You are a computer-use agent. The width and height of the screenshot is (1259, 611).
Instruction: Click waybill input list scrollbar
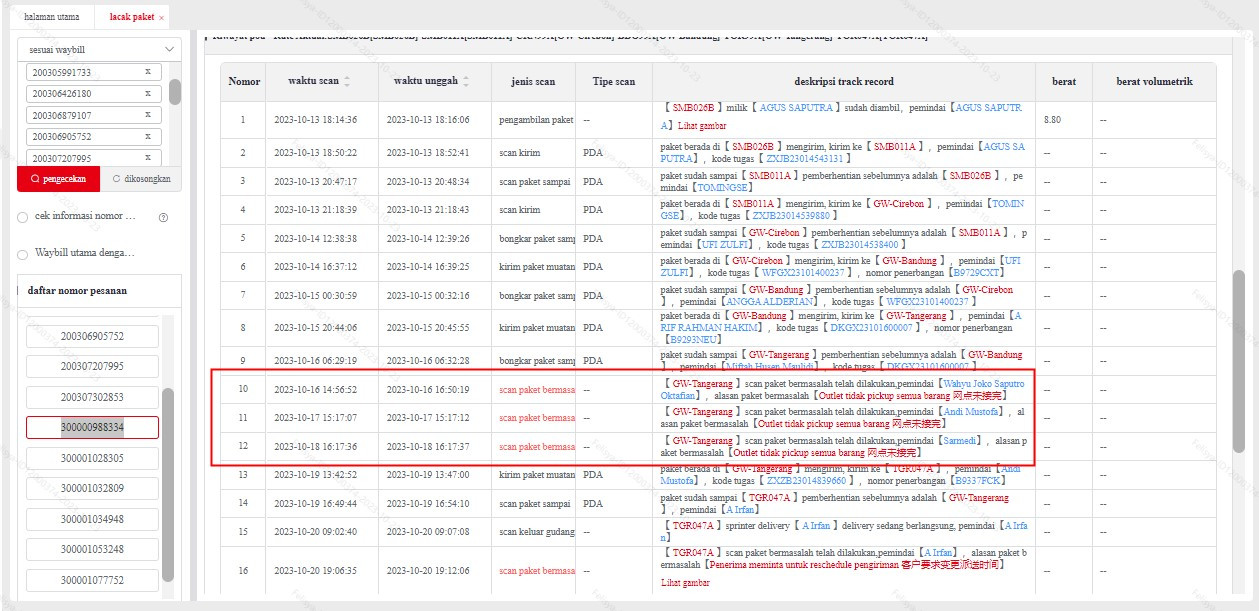pyautogui.click(x=175, y=92)
